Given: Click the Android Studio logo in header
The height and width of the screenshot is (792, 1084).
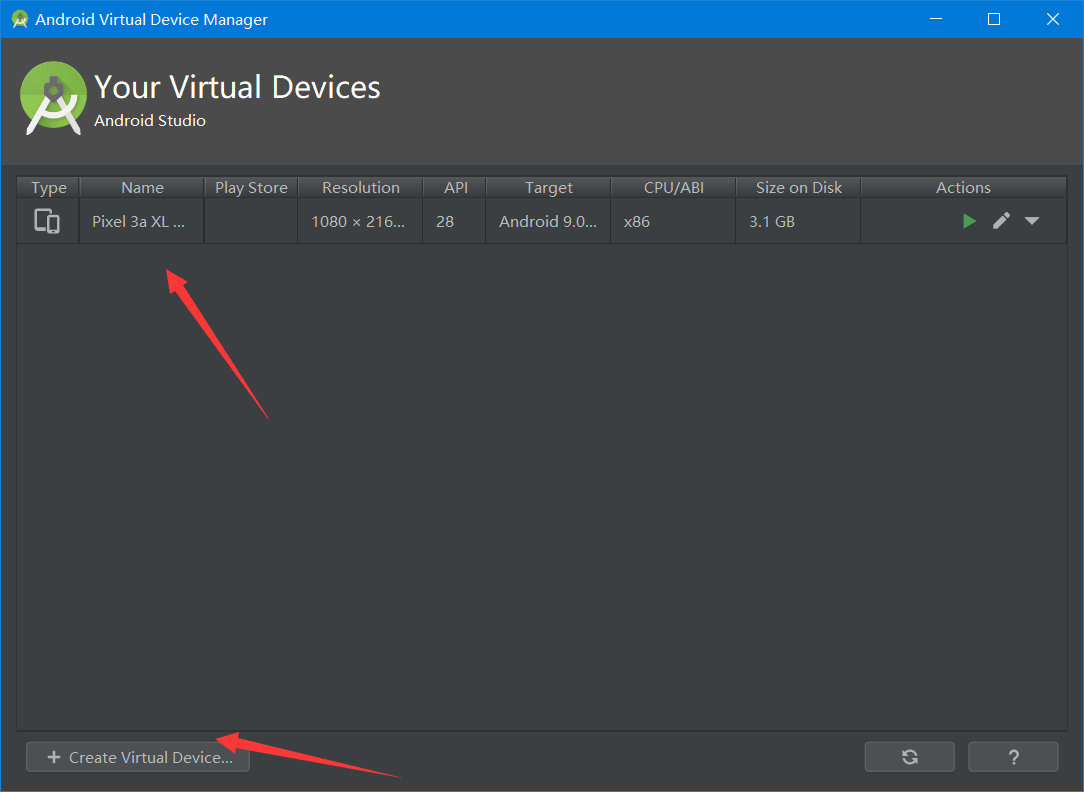Looking at the screenshot, I should [x=53, y=98].
